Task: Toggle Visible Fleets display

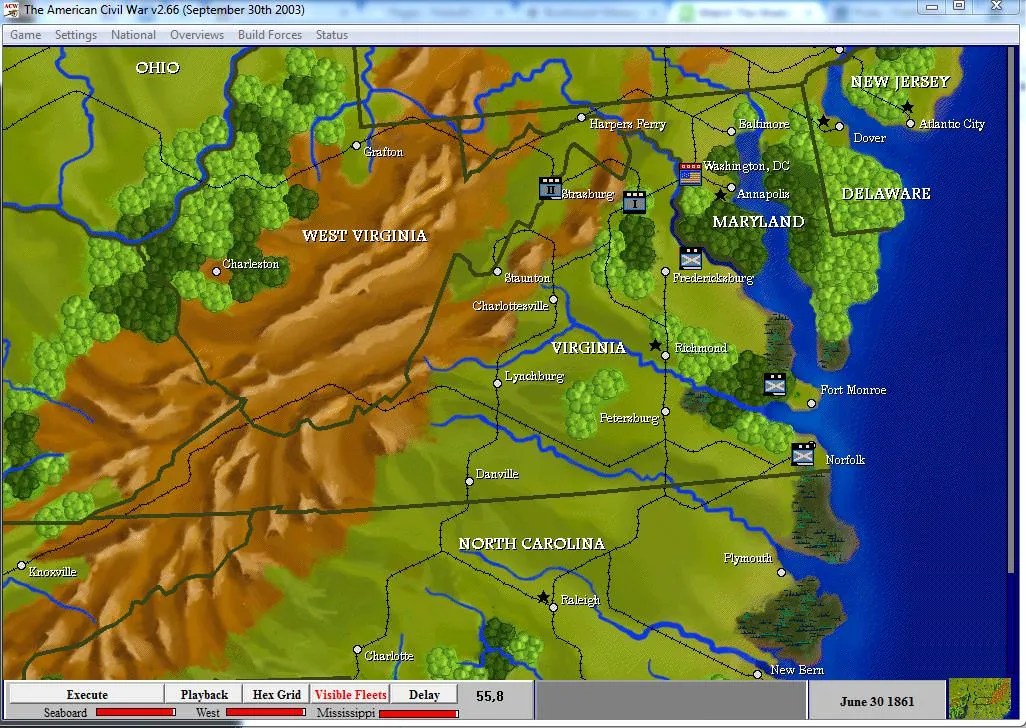Action: click(x=350, y=694)
